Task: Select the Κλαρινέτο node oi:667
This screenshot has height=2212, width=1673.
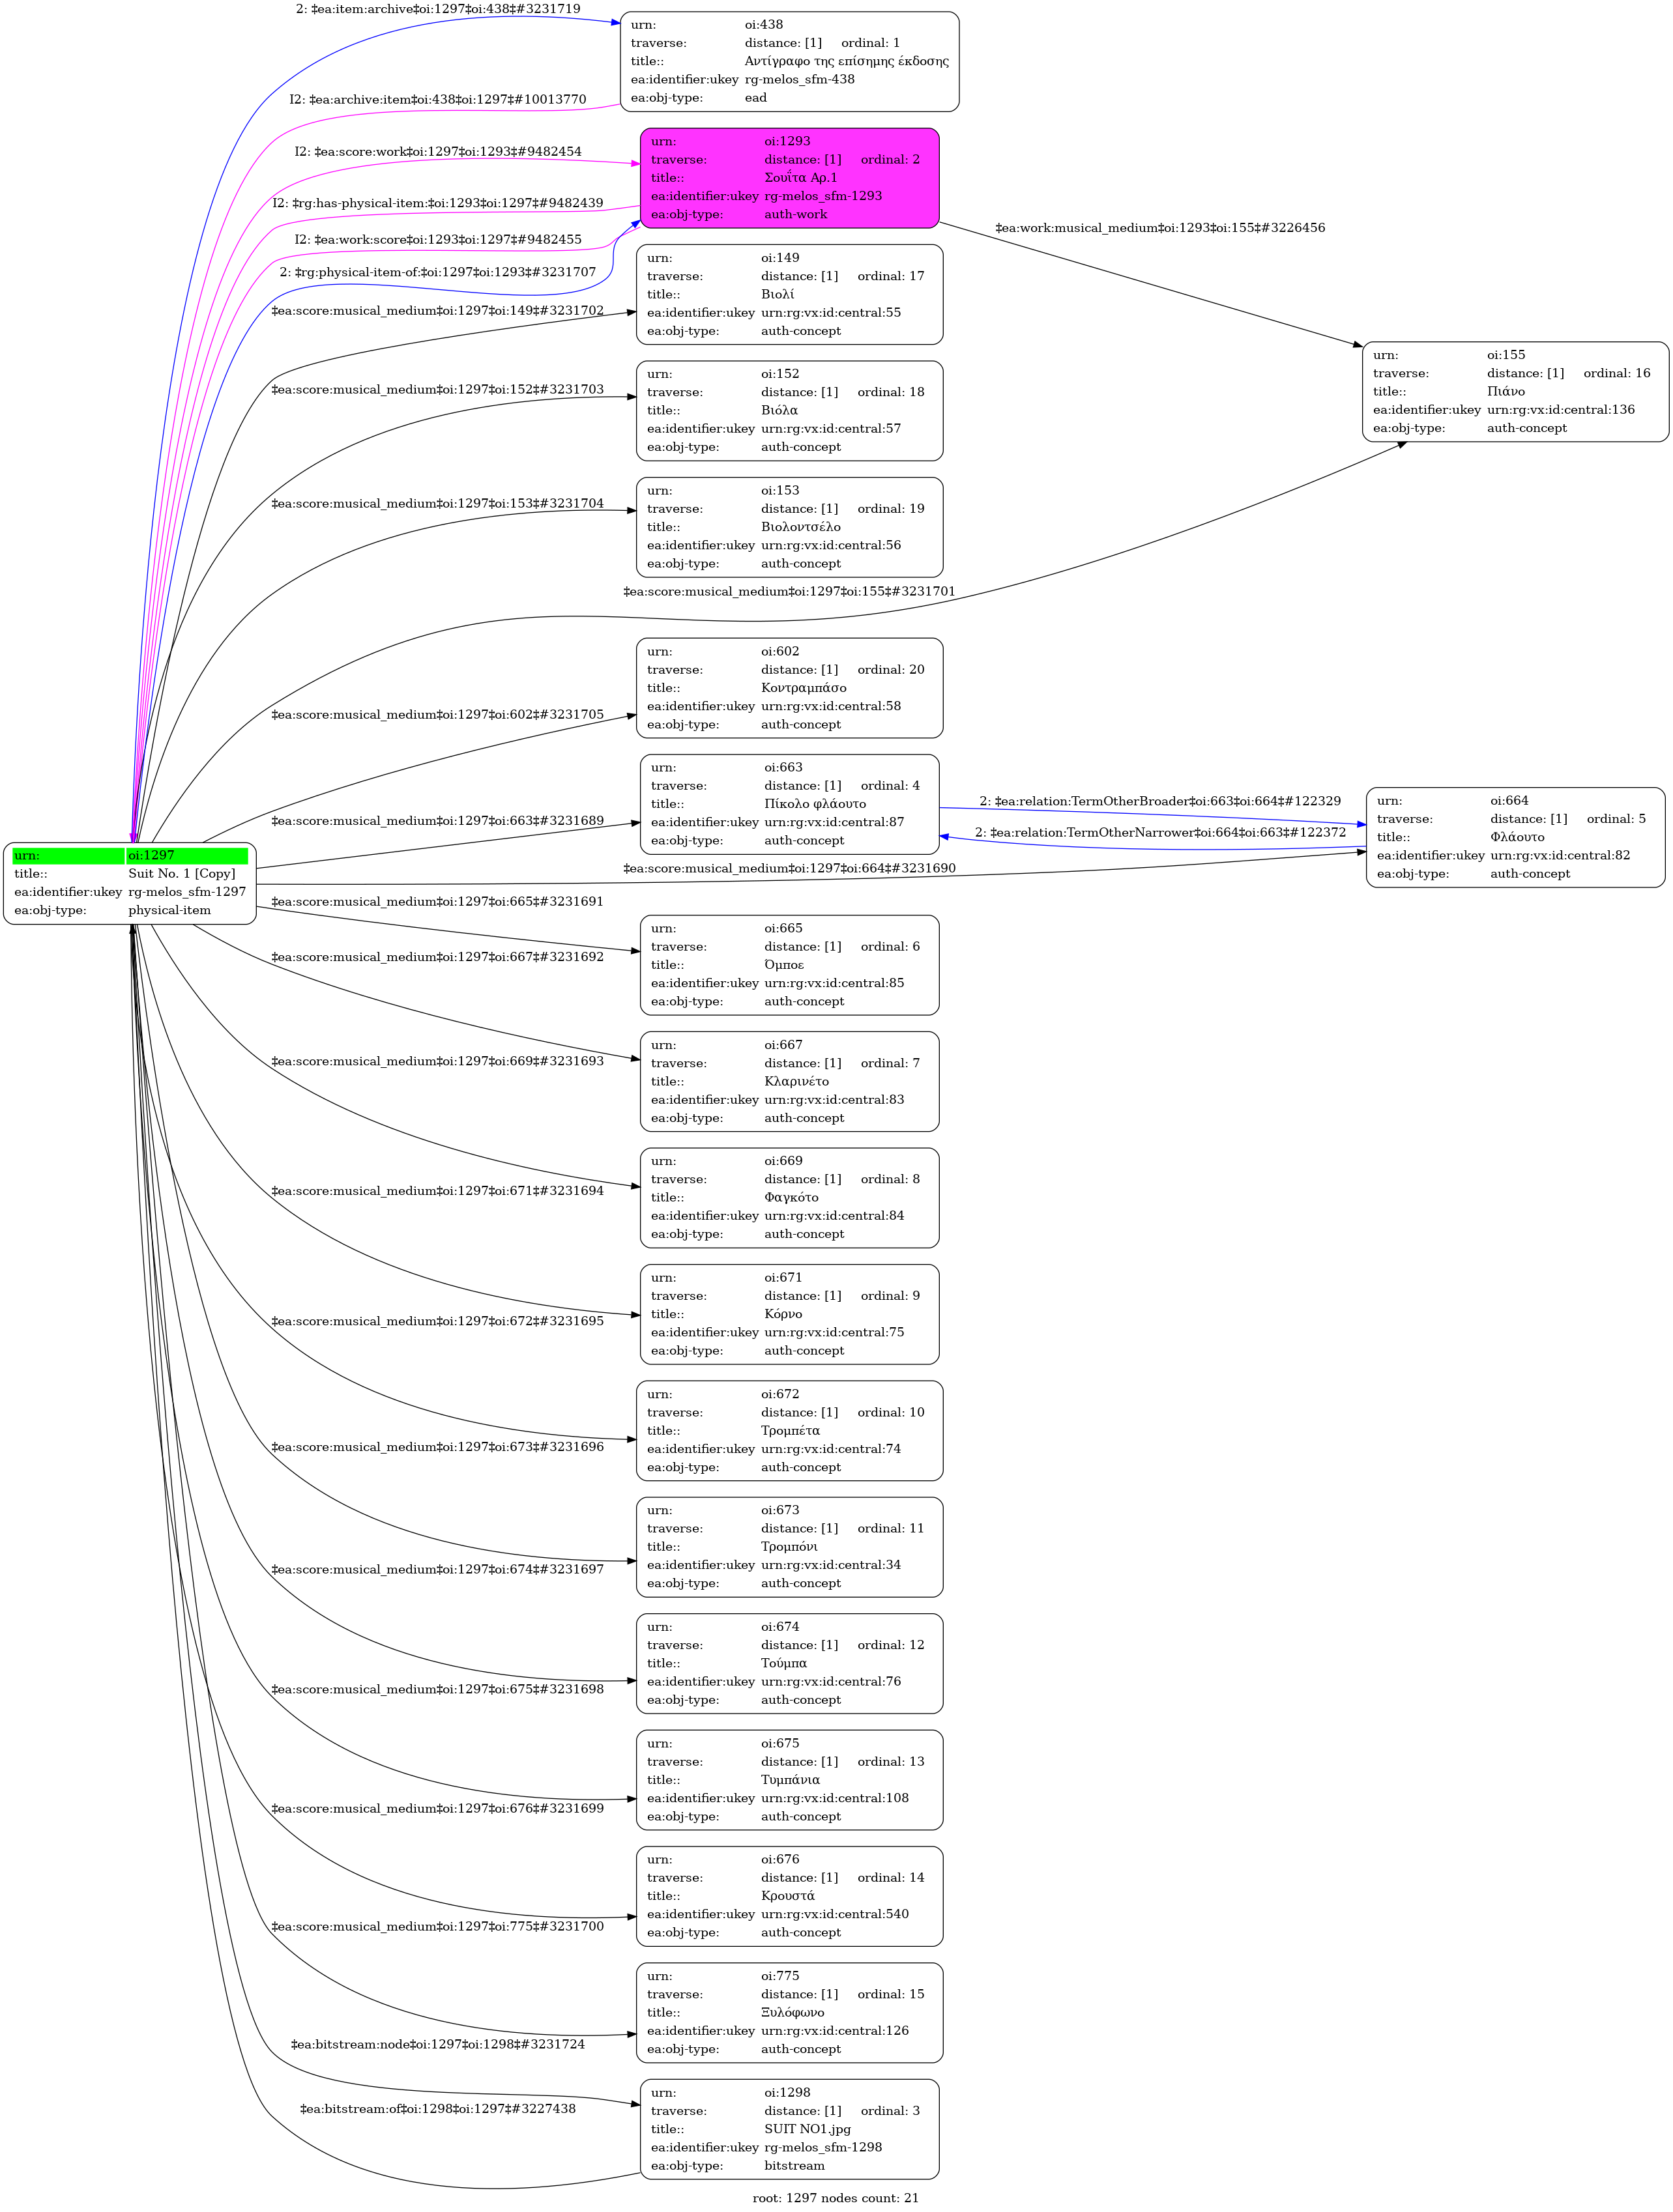Action: pos(789,1081)
